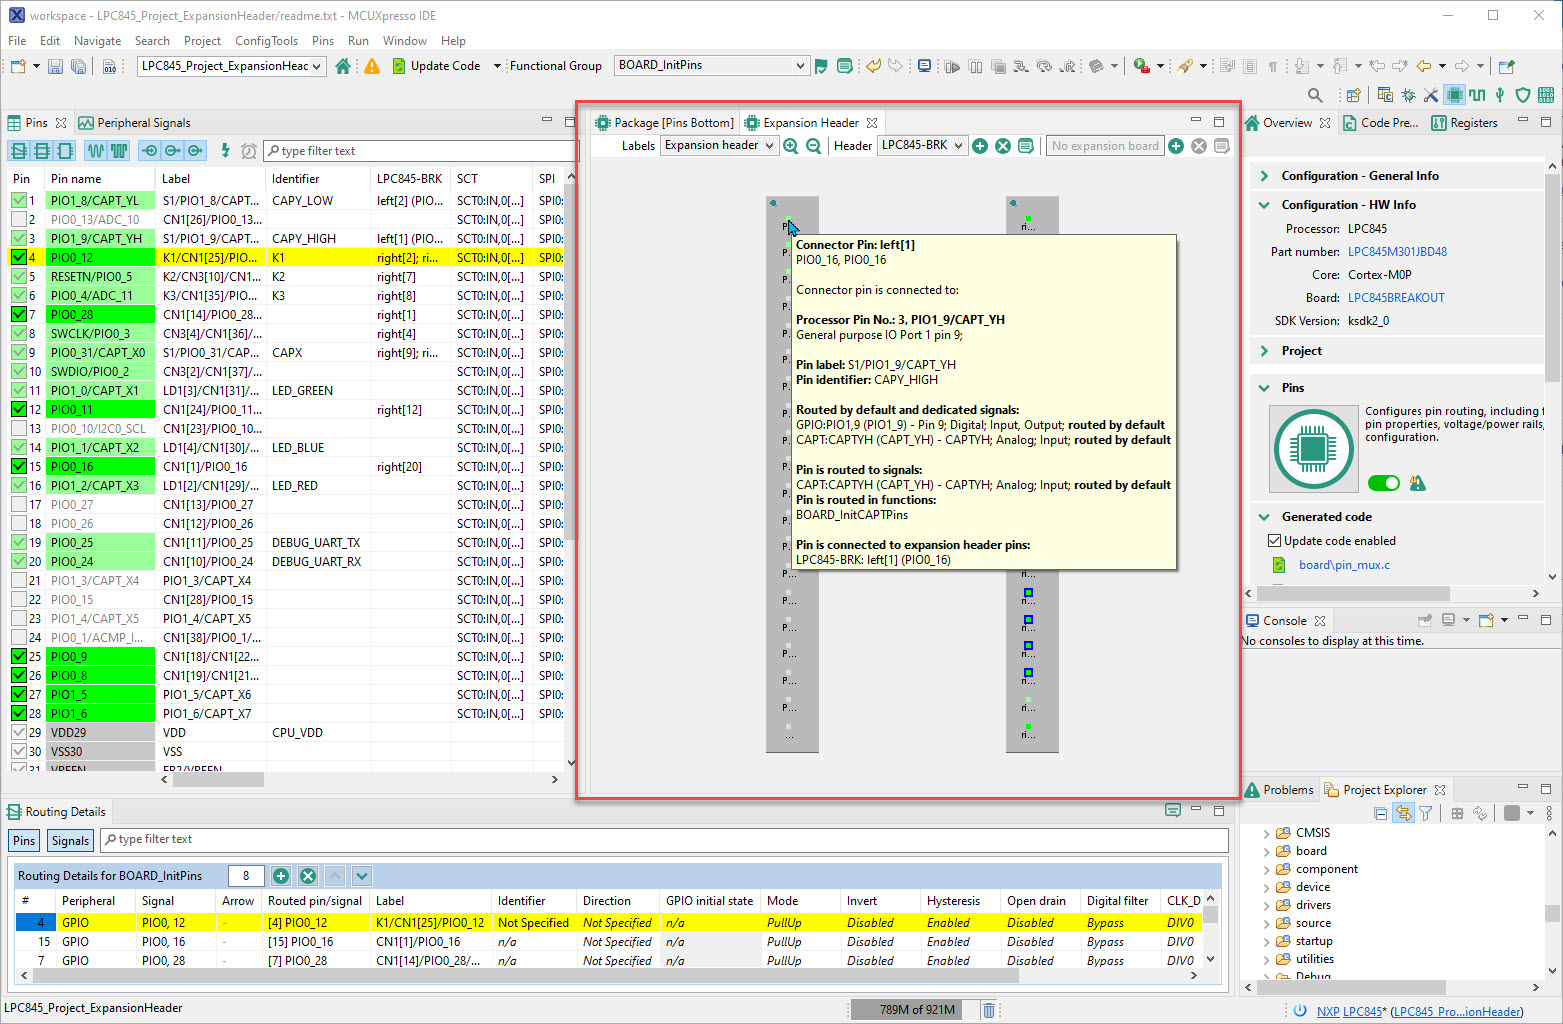Click the yellow warning triangle icon

[x=372, y=66]
